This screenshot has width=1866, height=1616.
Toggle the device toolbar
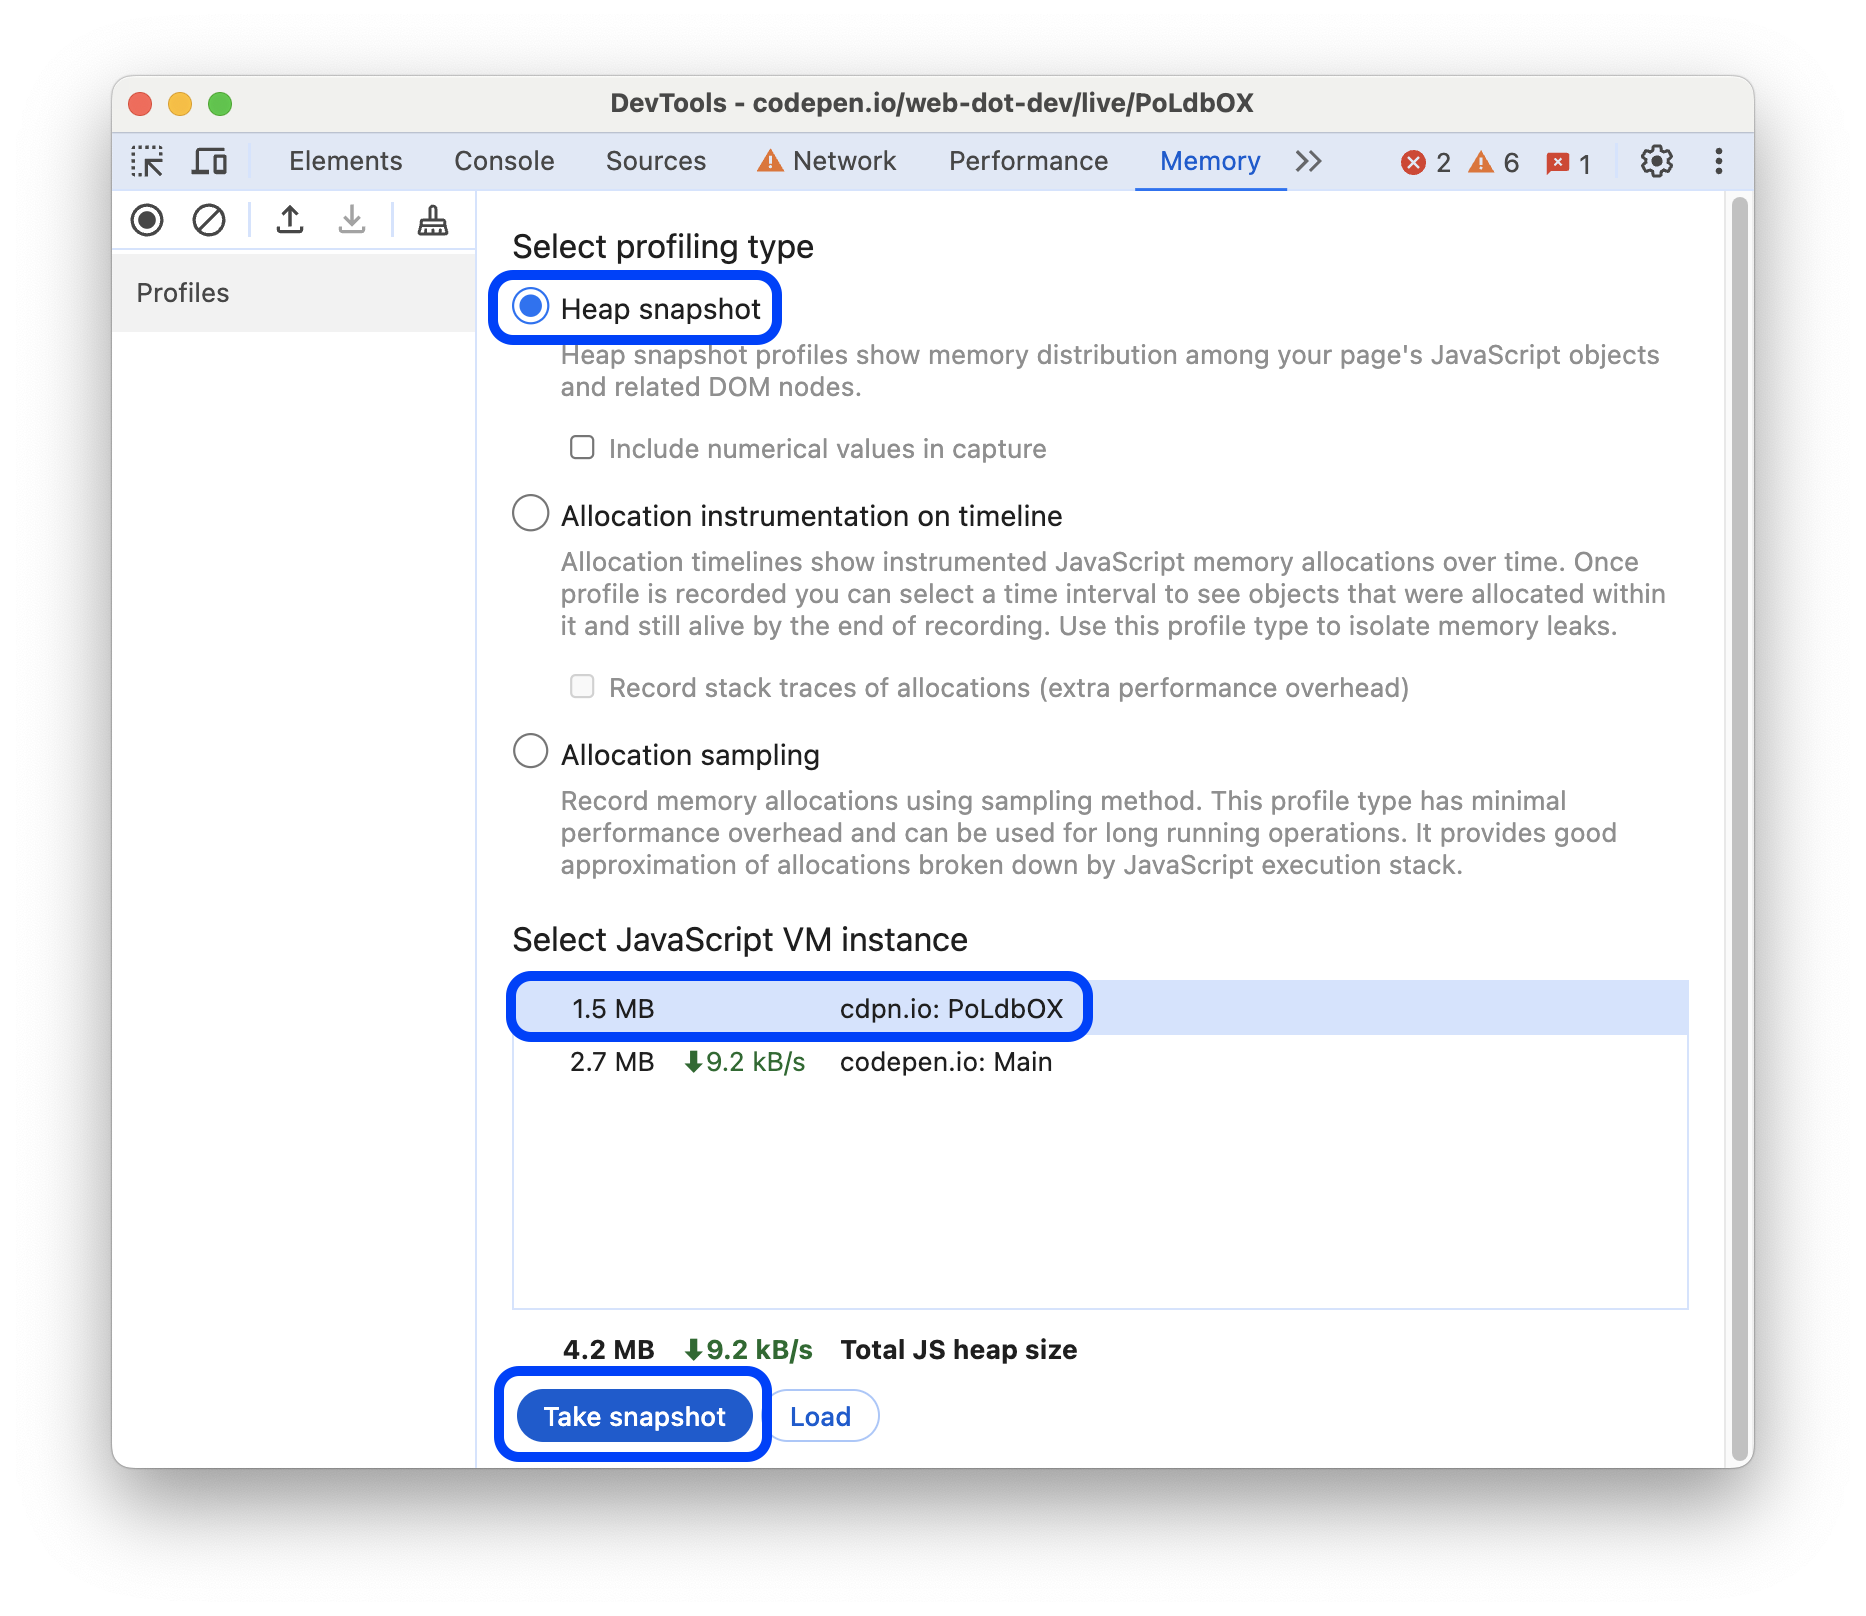tap(209, 160)
